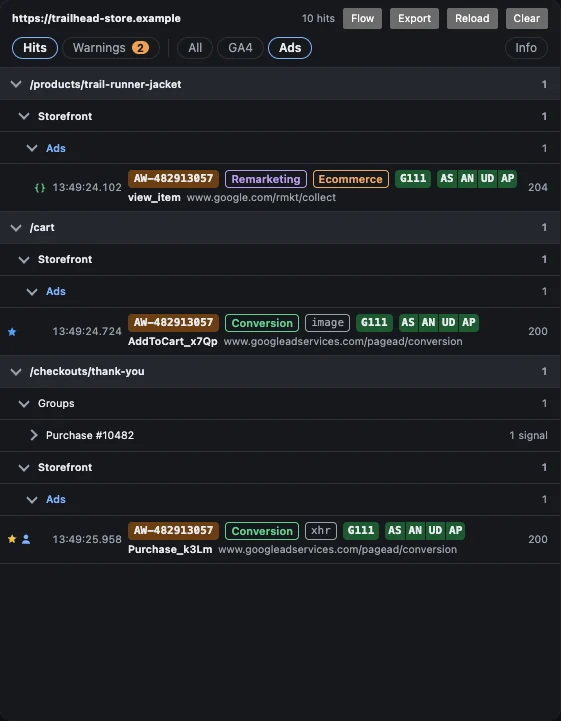Collapse the /products/trail-runner-jacket page group

16,84
